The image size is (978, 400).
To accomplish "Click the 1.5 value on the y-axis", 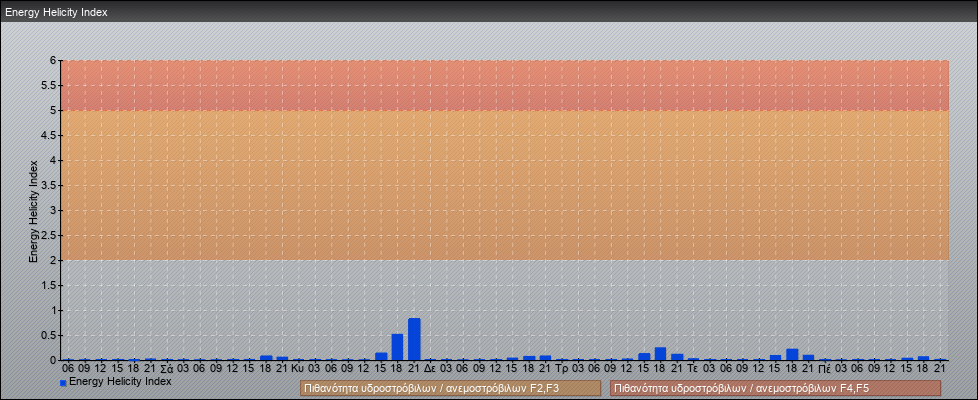I will pyautogui.click(x=49, y=285).
